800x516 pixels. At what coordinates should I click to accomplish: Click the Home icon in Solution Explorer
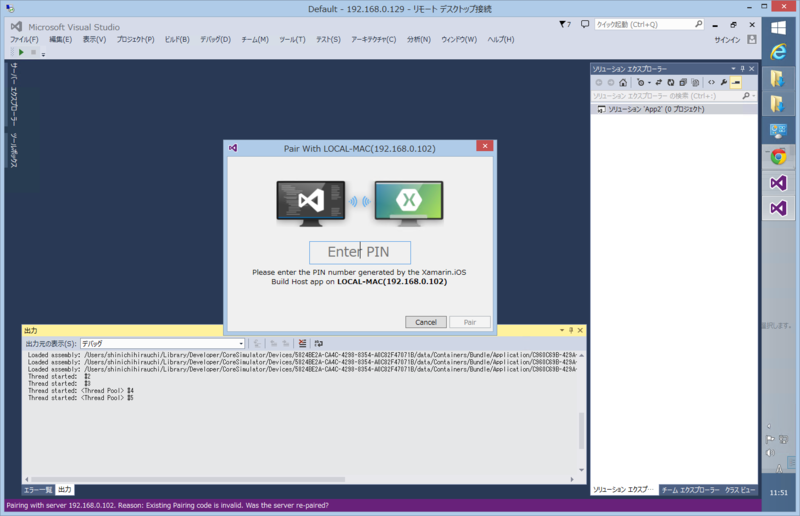point(623,82)
